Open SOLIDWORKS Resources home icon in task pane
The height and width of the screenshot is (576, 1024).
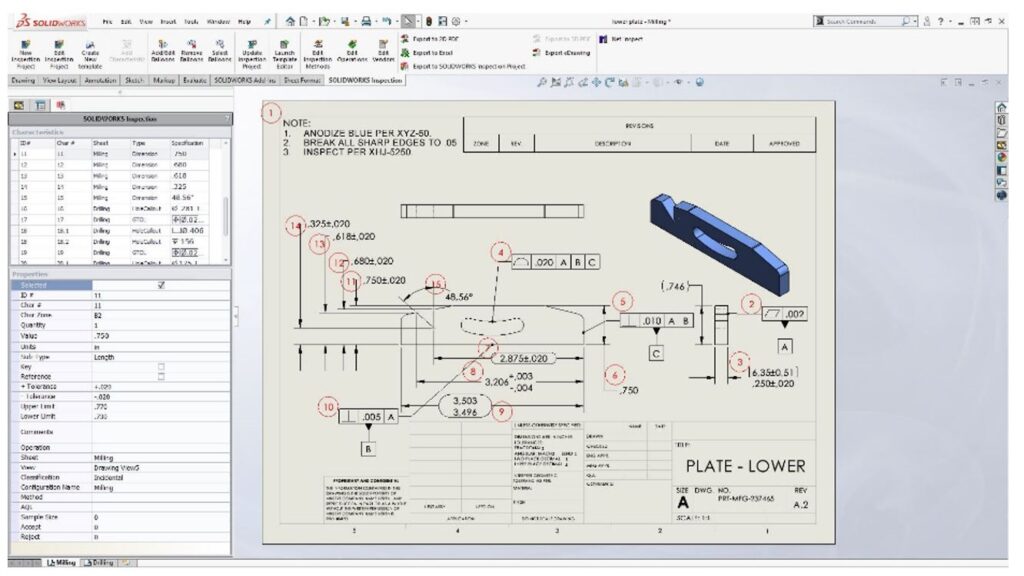pos(1001,107)
